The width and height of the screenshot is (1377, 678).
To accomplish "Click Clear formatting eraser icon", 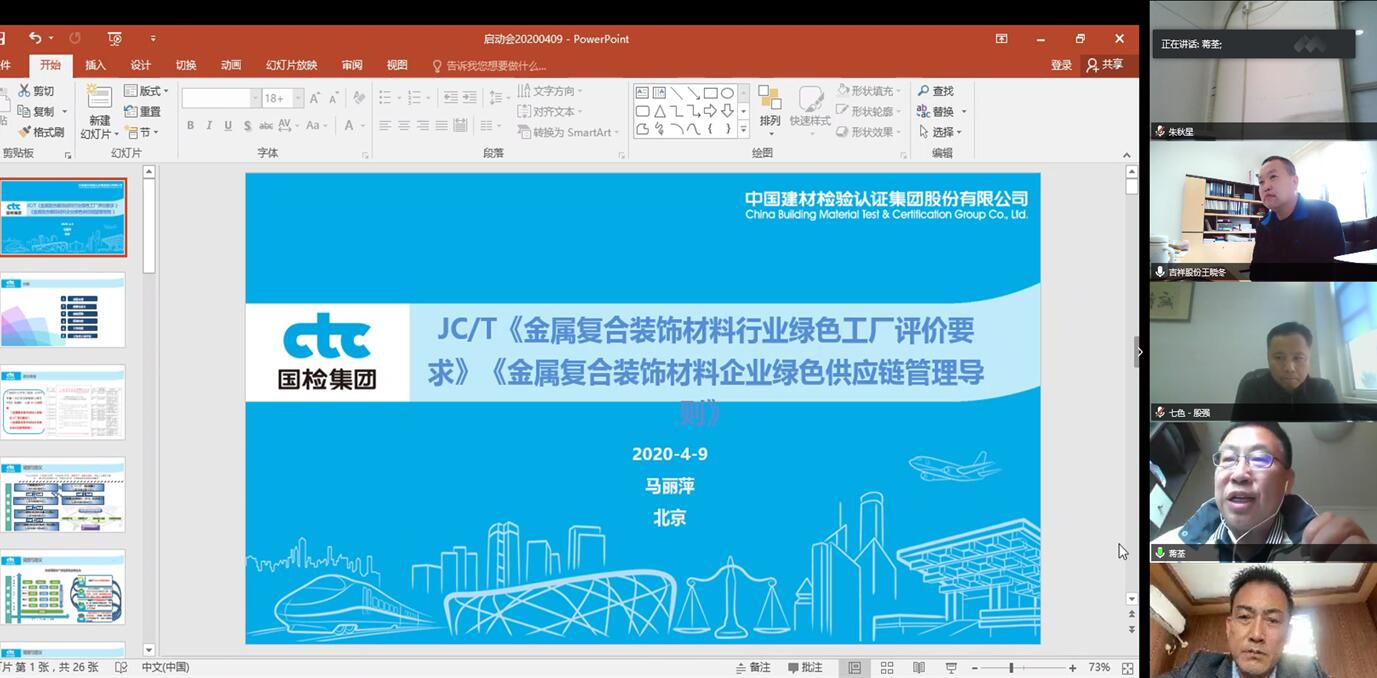I will pyautogui.click(x=359, y=98).
